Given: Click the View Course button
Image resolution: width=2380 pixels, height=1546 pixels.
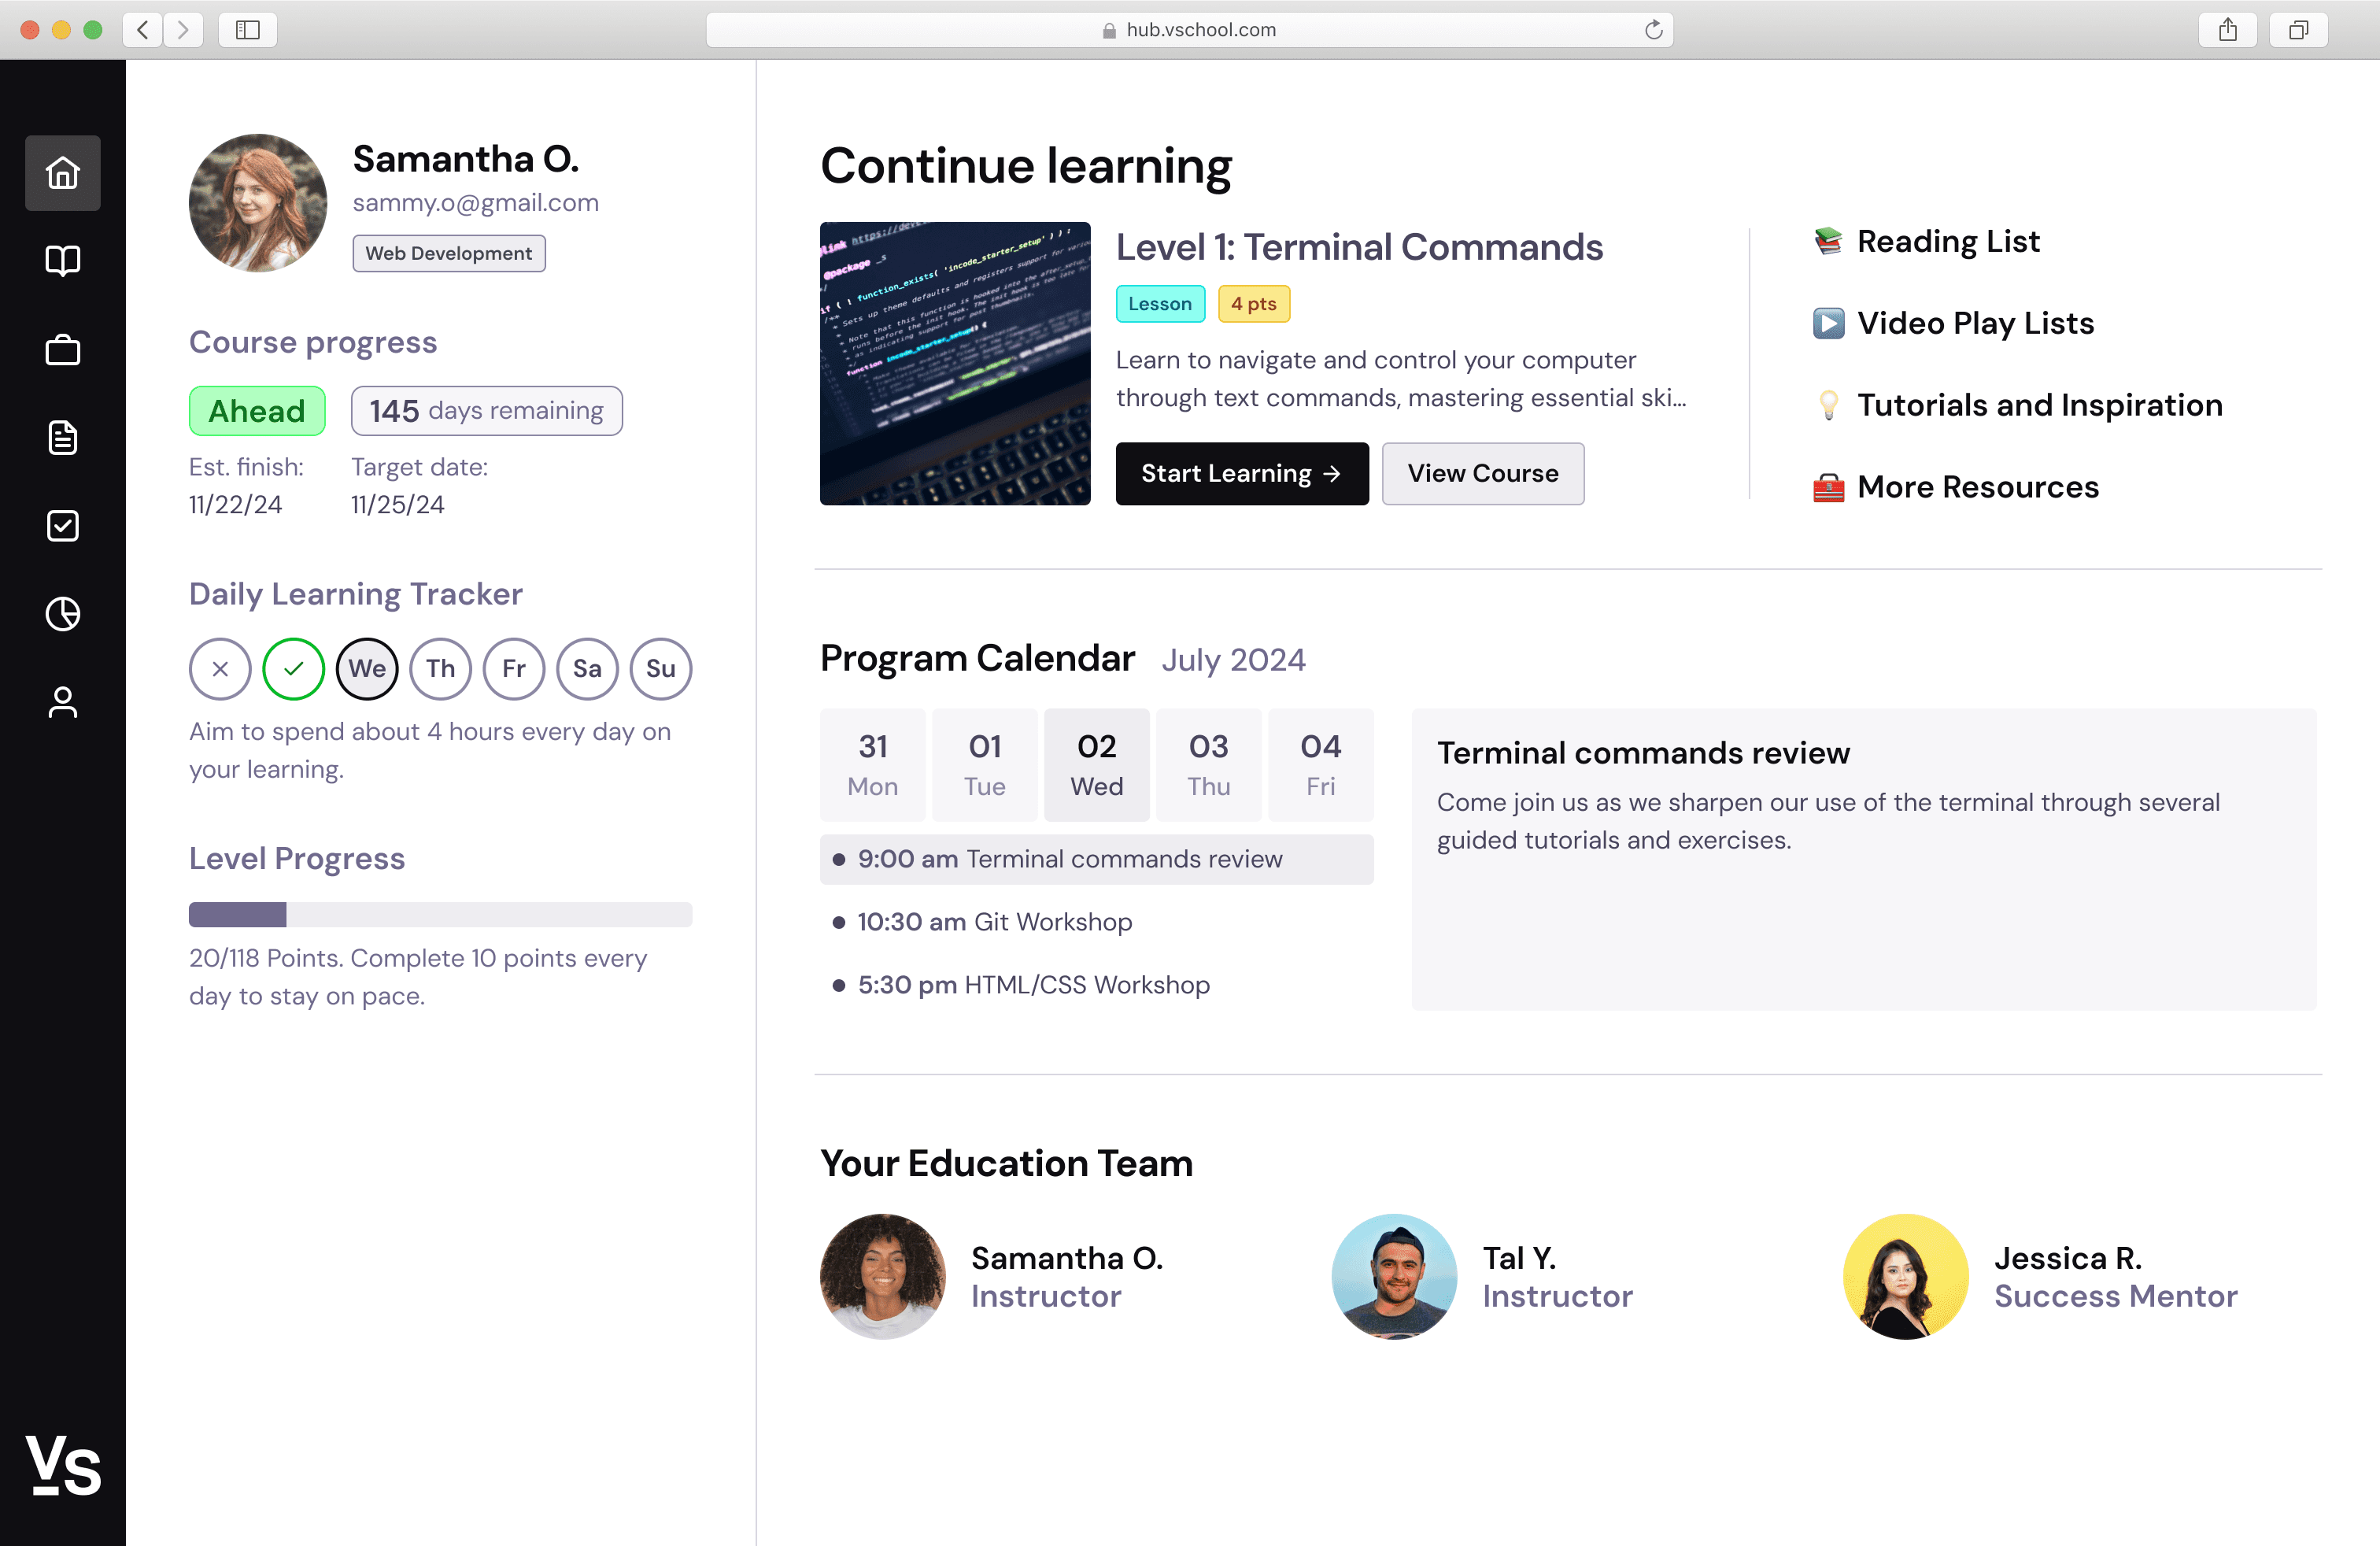Looking at the screenshot, I should point(1482,474).
